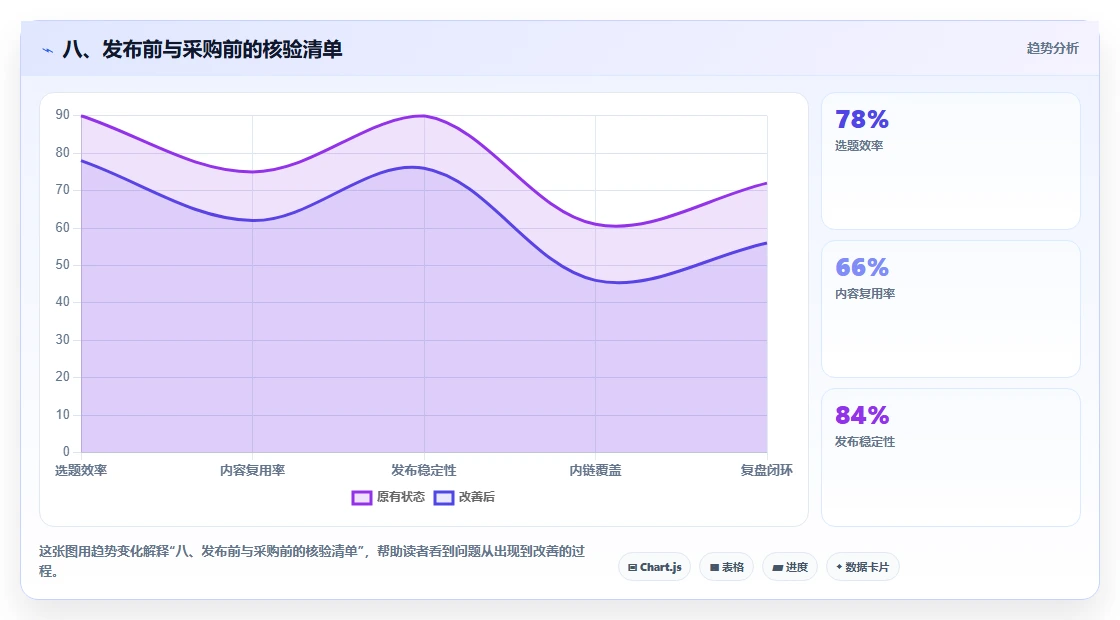Click the 内容复用率 x-axis label
This screenshot has width=1120, height=620.
(x=252, y=470)
